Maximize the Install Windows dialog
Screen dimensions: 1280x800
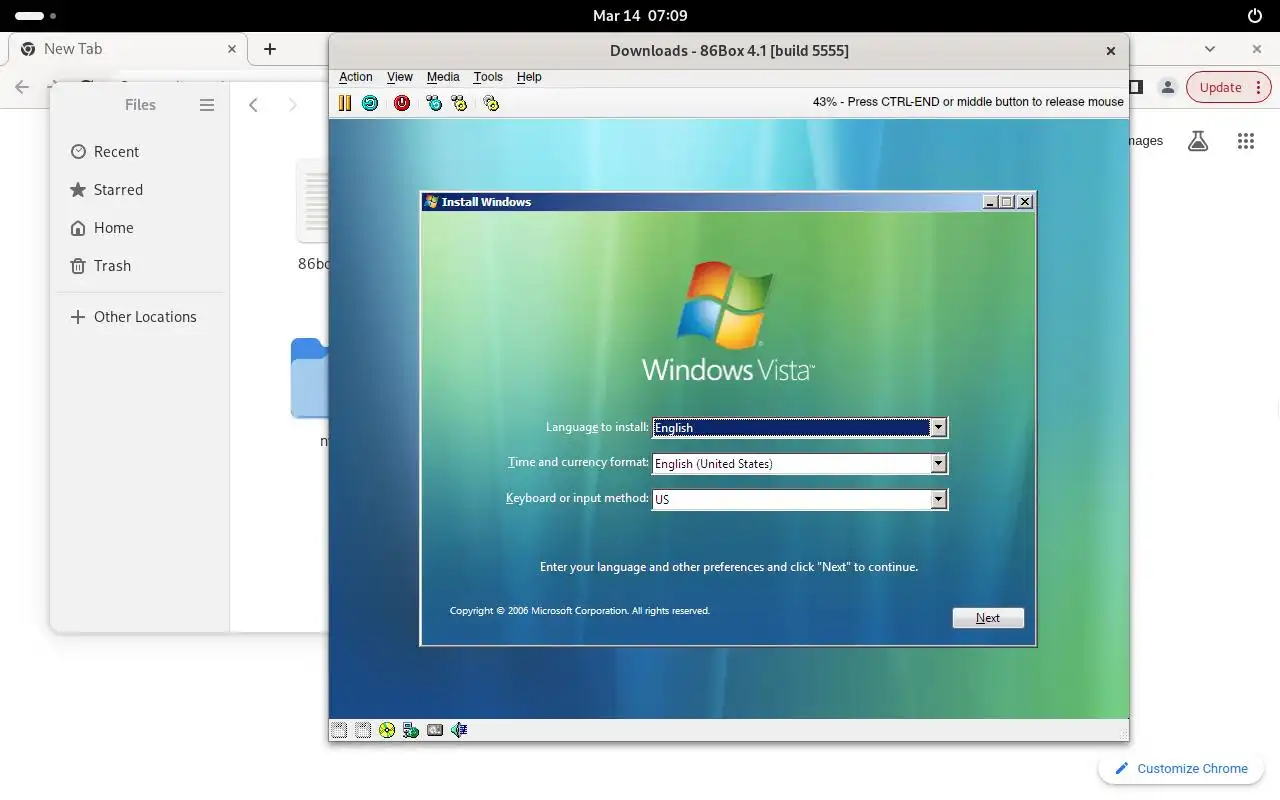[x=1007, y=202]
